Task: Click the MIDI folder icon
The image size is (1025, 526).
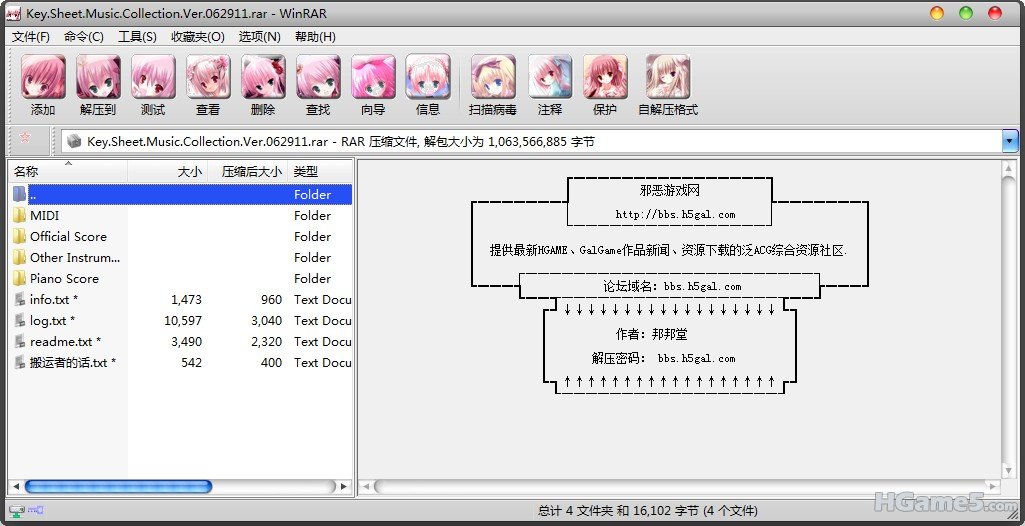Action: click(20, 216)
